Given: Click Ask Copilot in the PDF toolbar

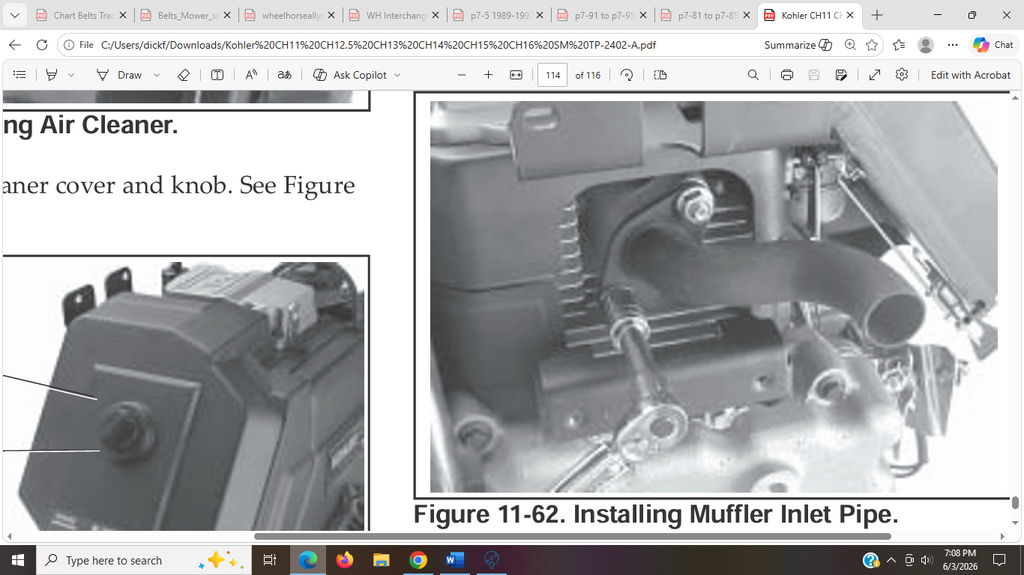Looking at the screenshot, I should pyautogui.click(x=350, y=75).
